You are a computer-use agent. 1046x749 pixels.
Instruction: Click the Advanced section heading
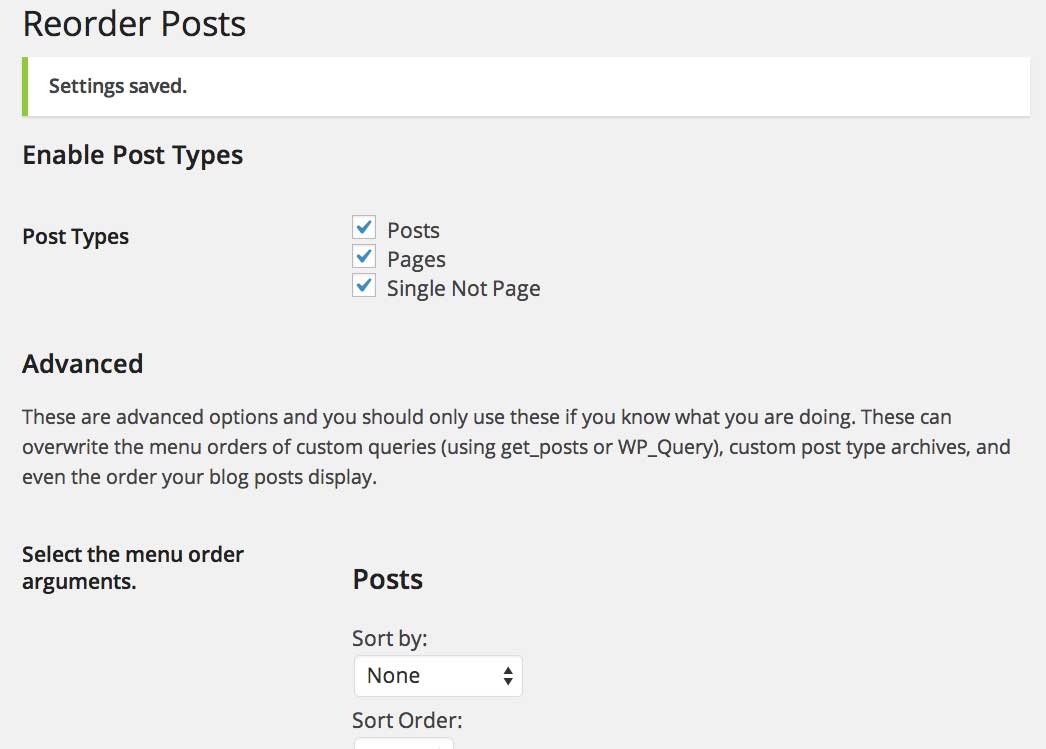coord(83,364)
